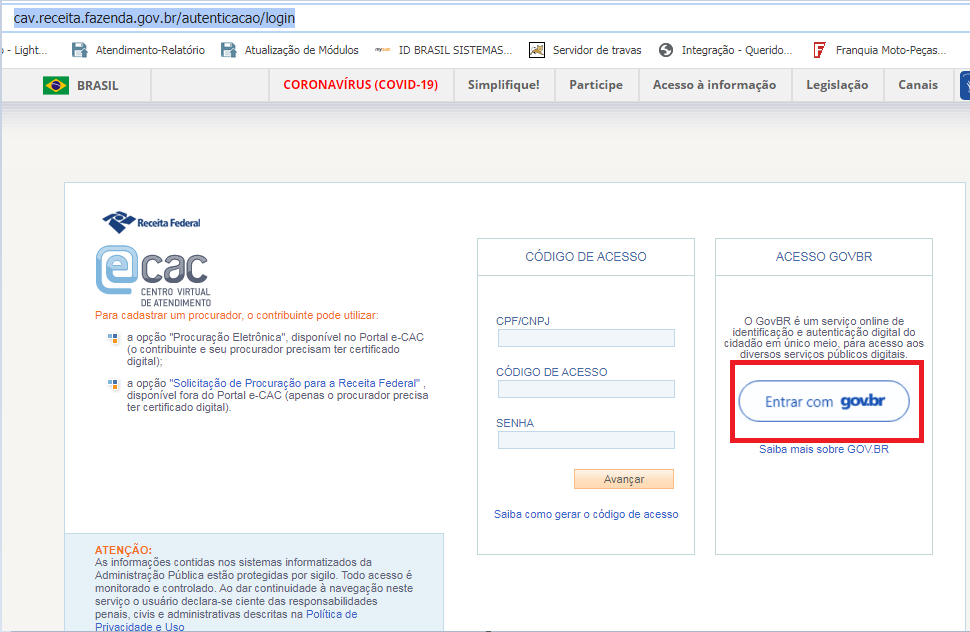The image size is (970, 632).
Task: Open Saiba como gerar o código de acesso
Action: click(586, 515)
